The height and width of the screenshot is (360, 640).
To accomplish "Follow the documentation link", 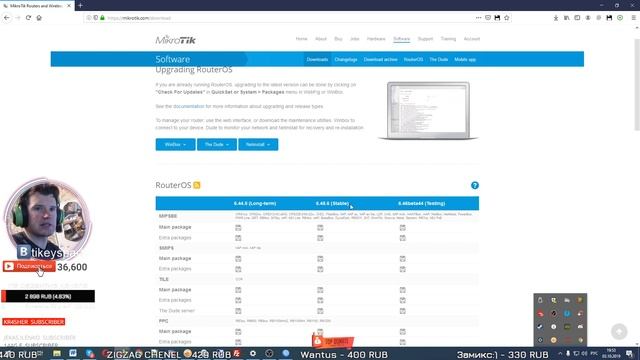I will 189,106.
